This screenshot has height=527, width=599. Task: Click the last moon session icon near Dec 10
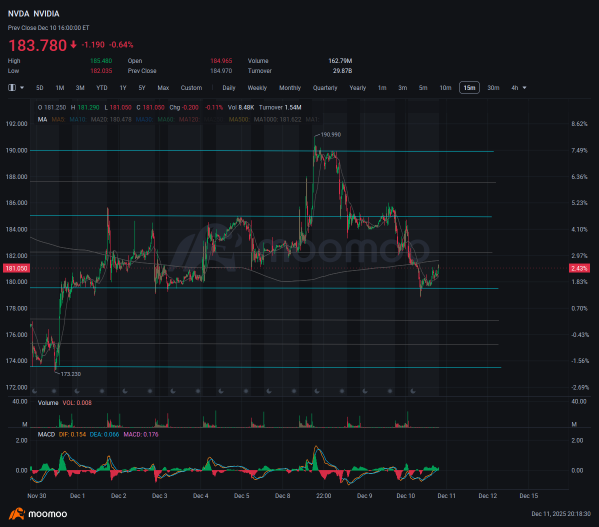[x=413, y=391]
